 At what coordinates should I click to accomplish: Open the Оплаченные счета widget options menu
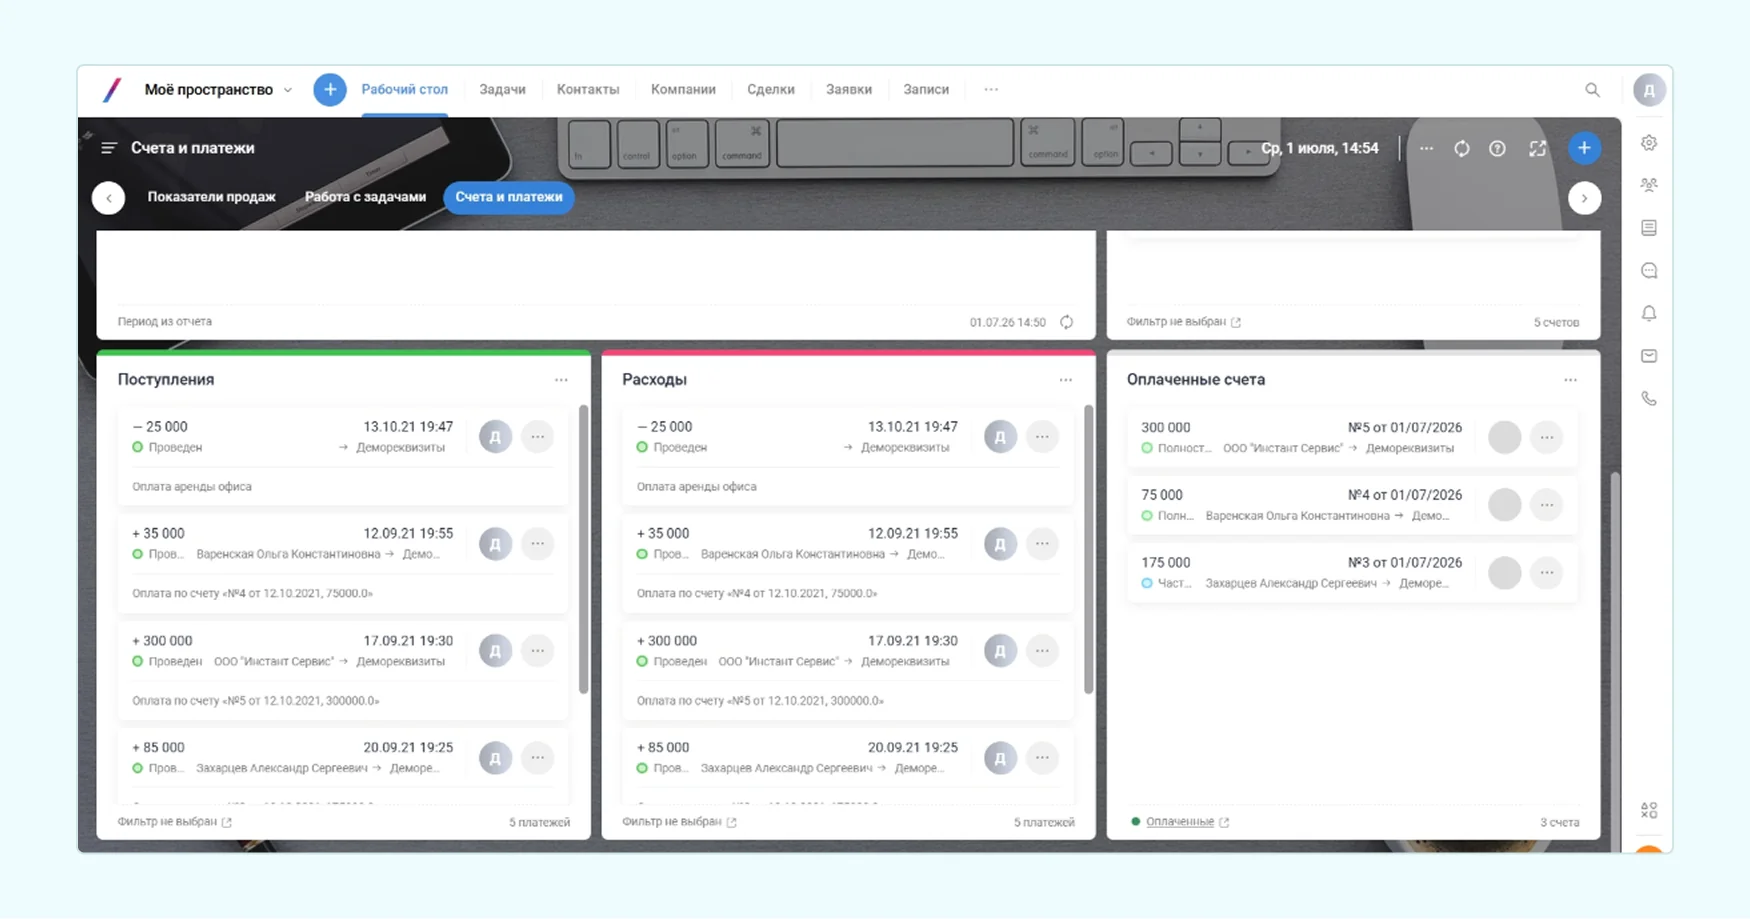click(1570, 380)
